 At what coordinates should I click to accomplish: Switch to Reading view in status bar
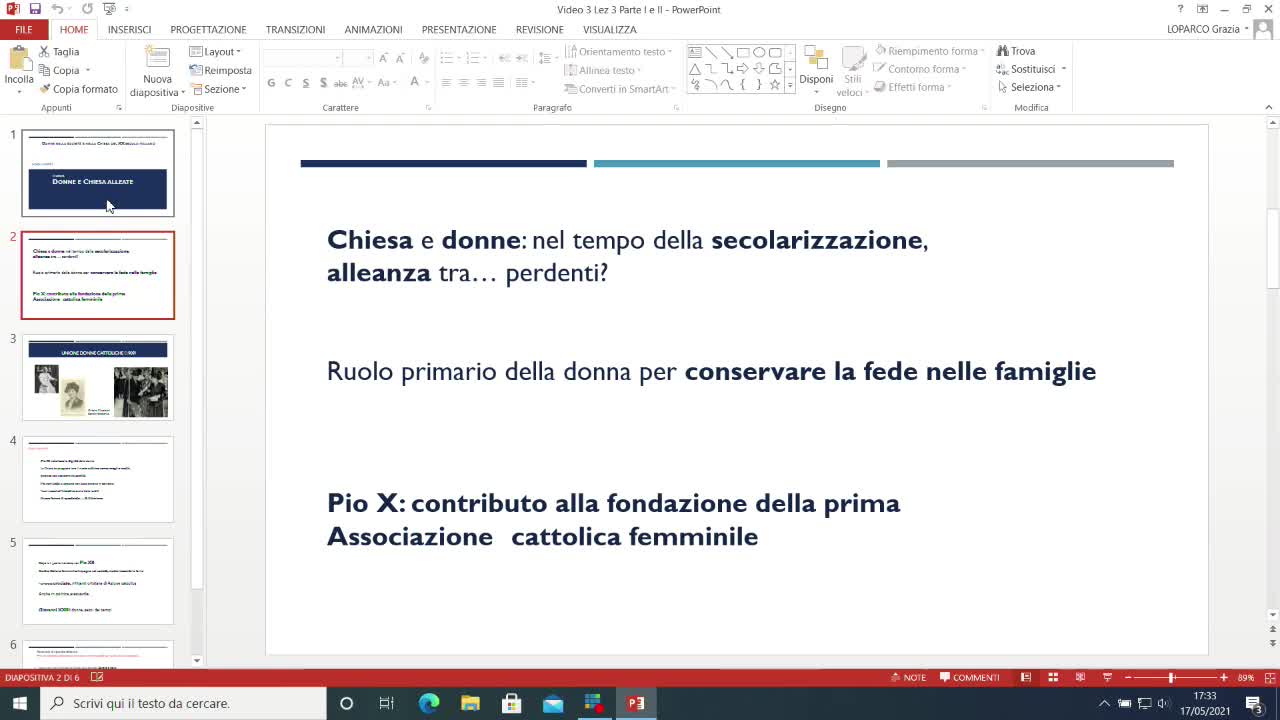[x=1080, y=677]
